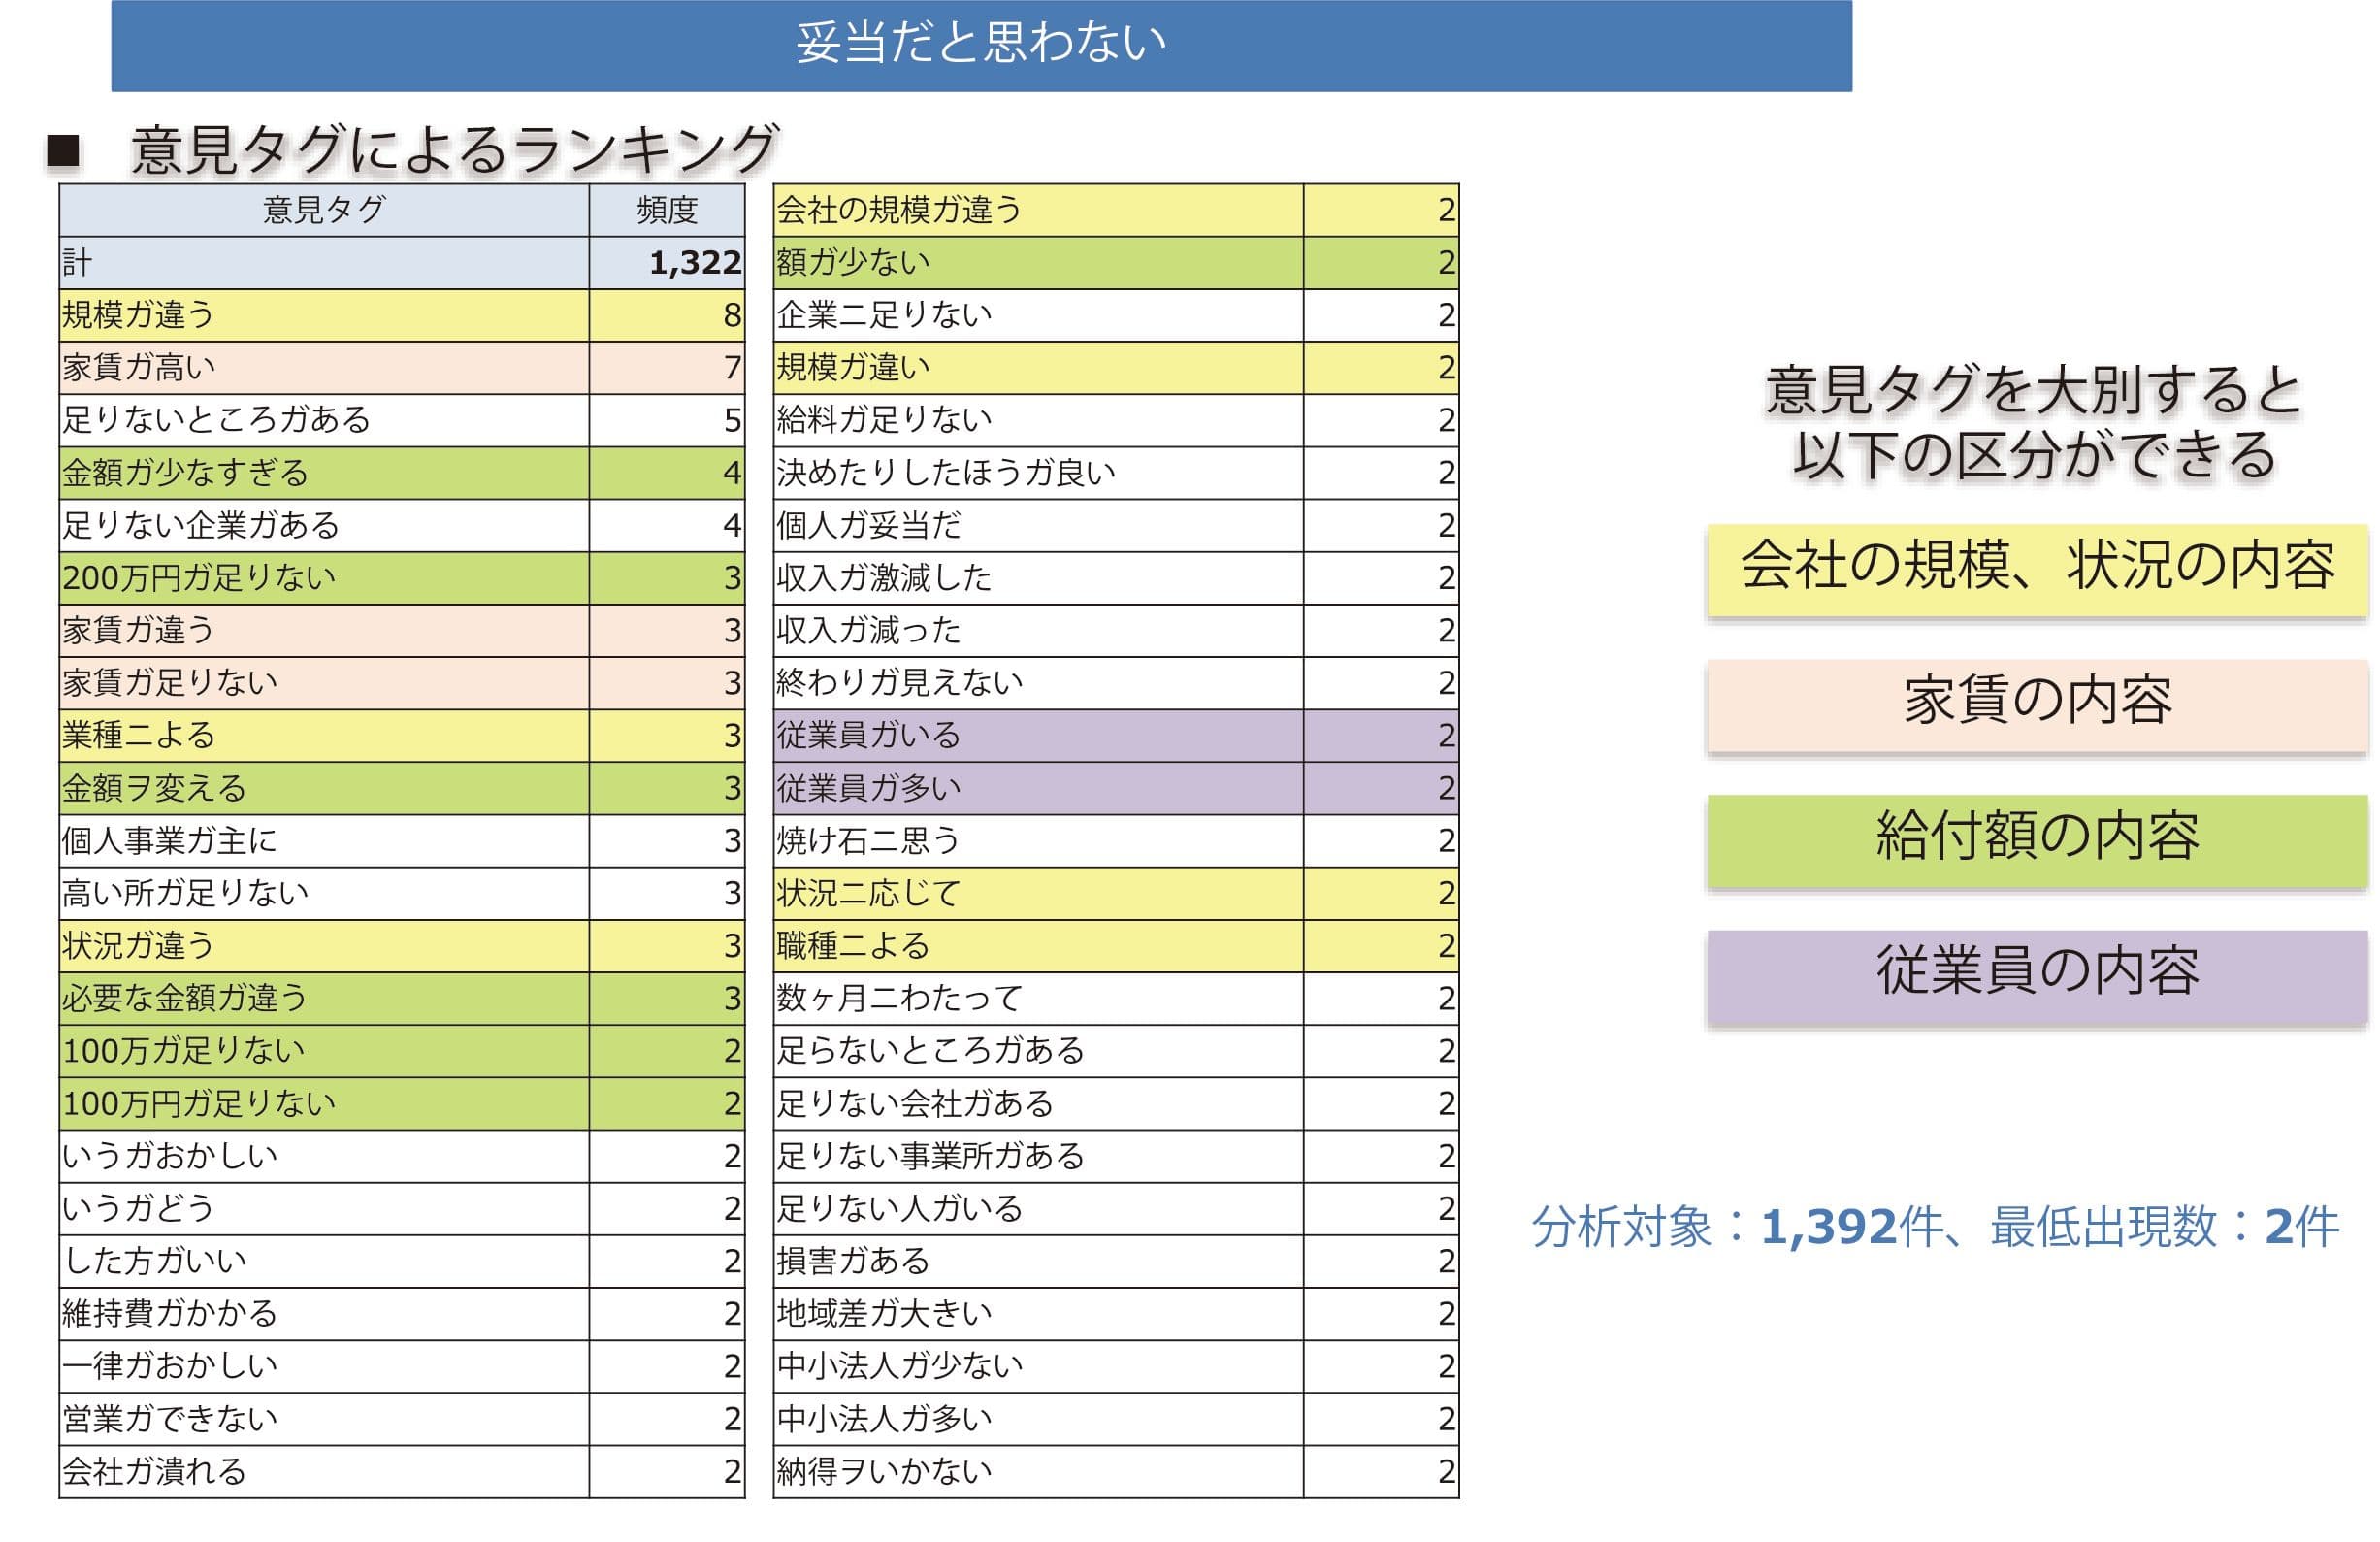This screenshot has height=1542, width=2380.
Task: Click the row 地域差ガ大きい
Action: [x=1116, y=1314]
